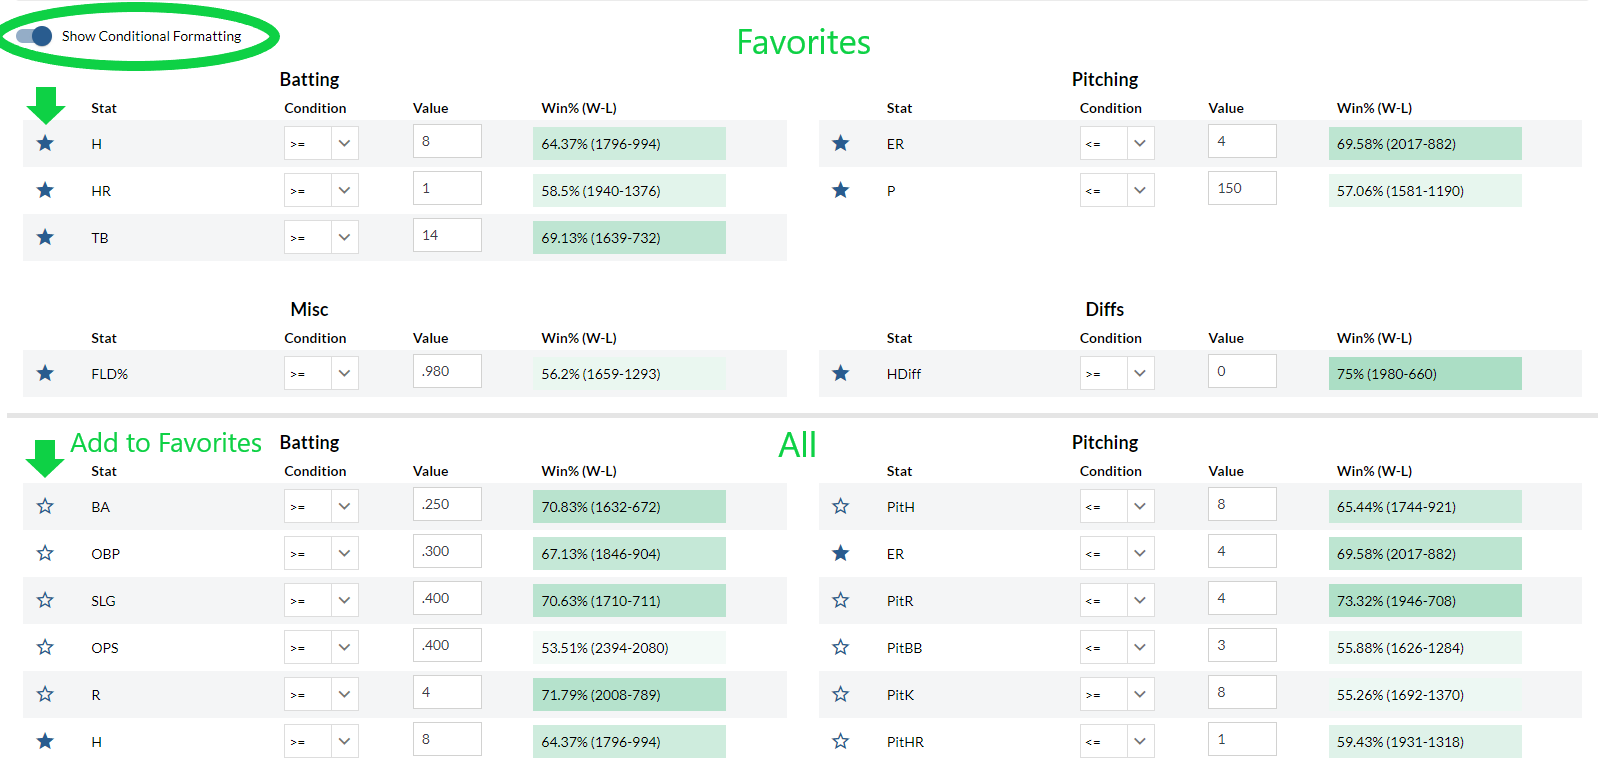The height and width of the screenshot is (762, 1604).
Task: Edit the FLD% value input box
Action: point(446,372)
